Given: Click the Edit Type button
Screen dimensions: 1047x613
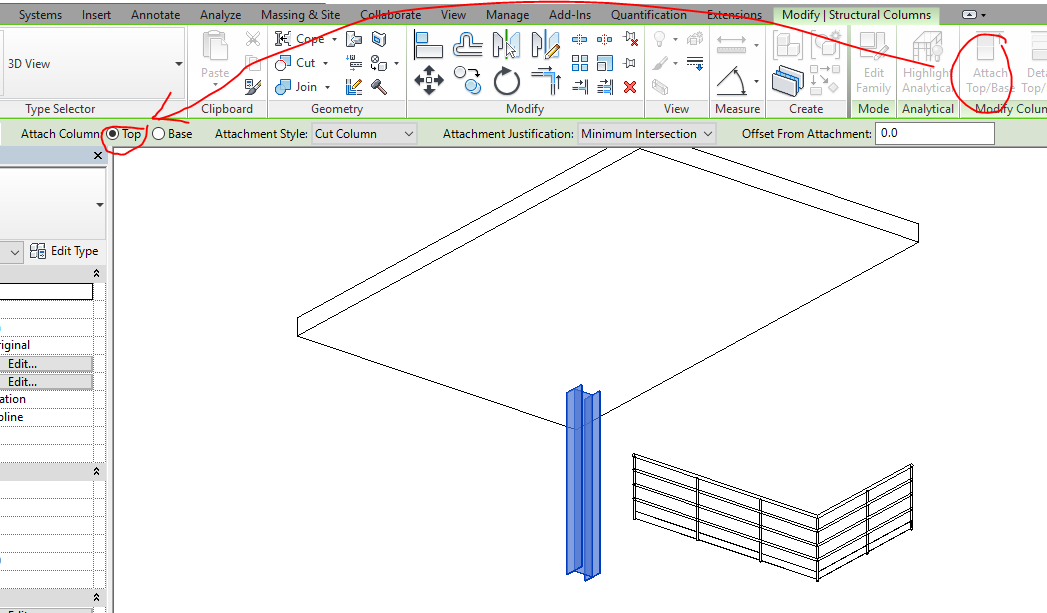Looking at the screenshot, I should (x=66, y=251).
